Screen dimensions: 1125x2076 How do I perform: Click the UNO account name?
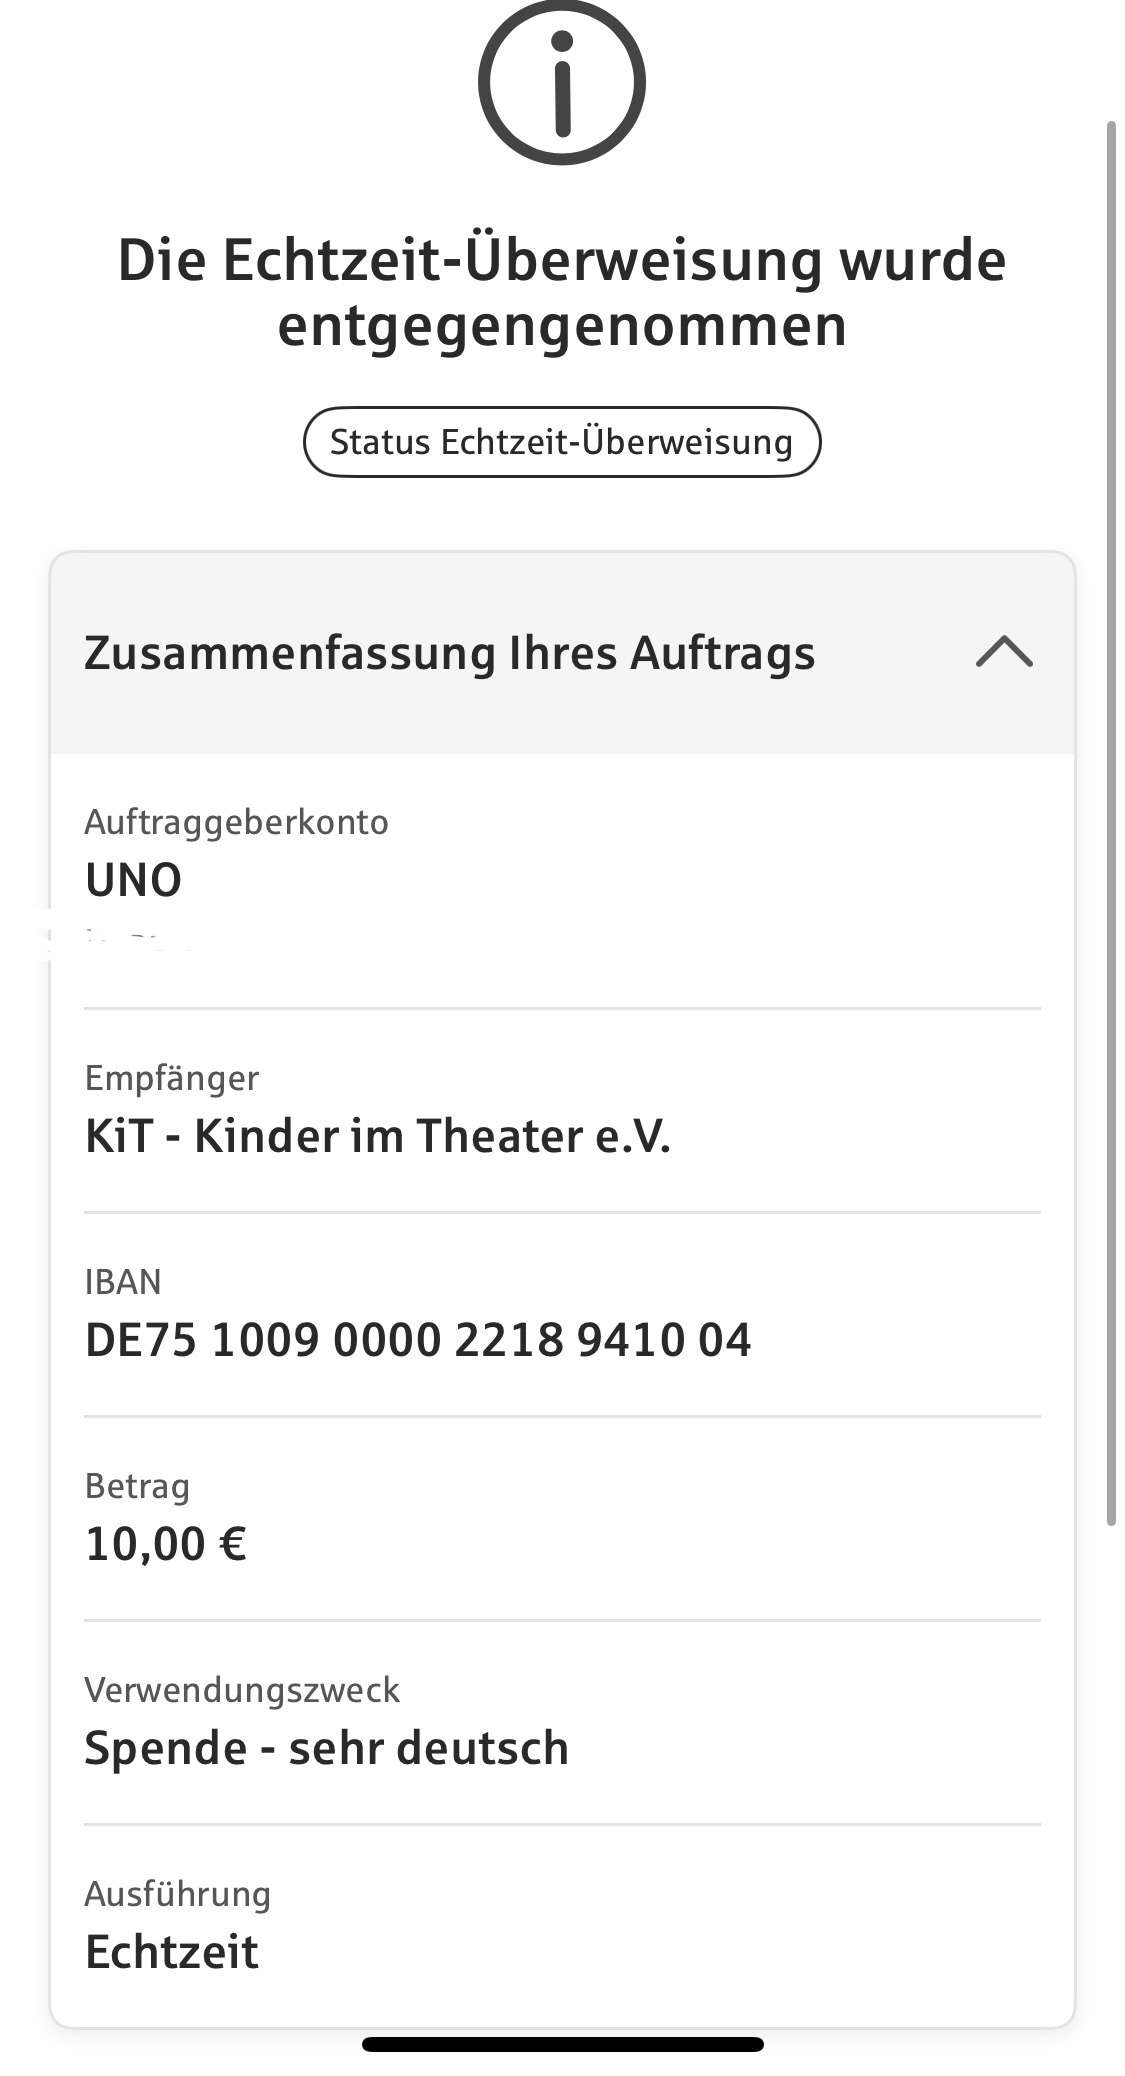click(x=133, y=880)
